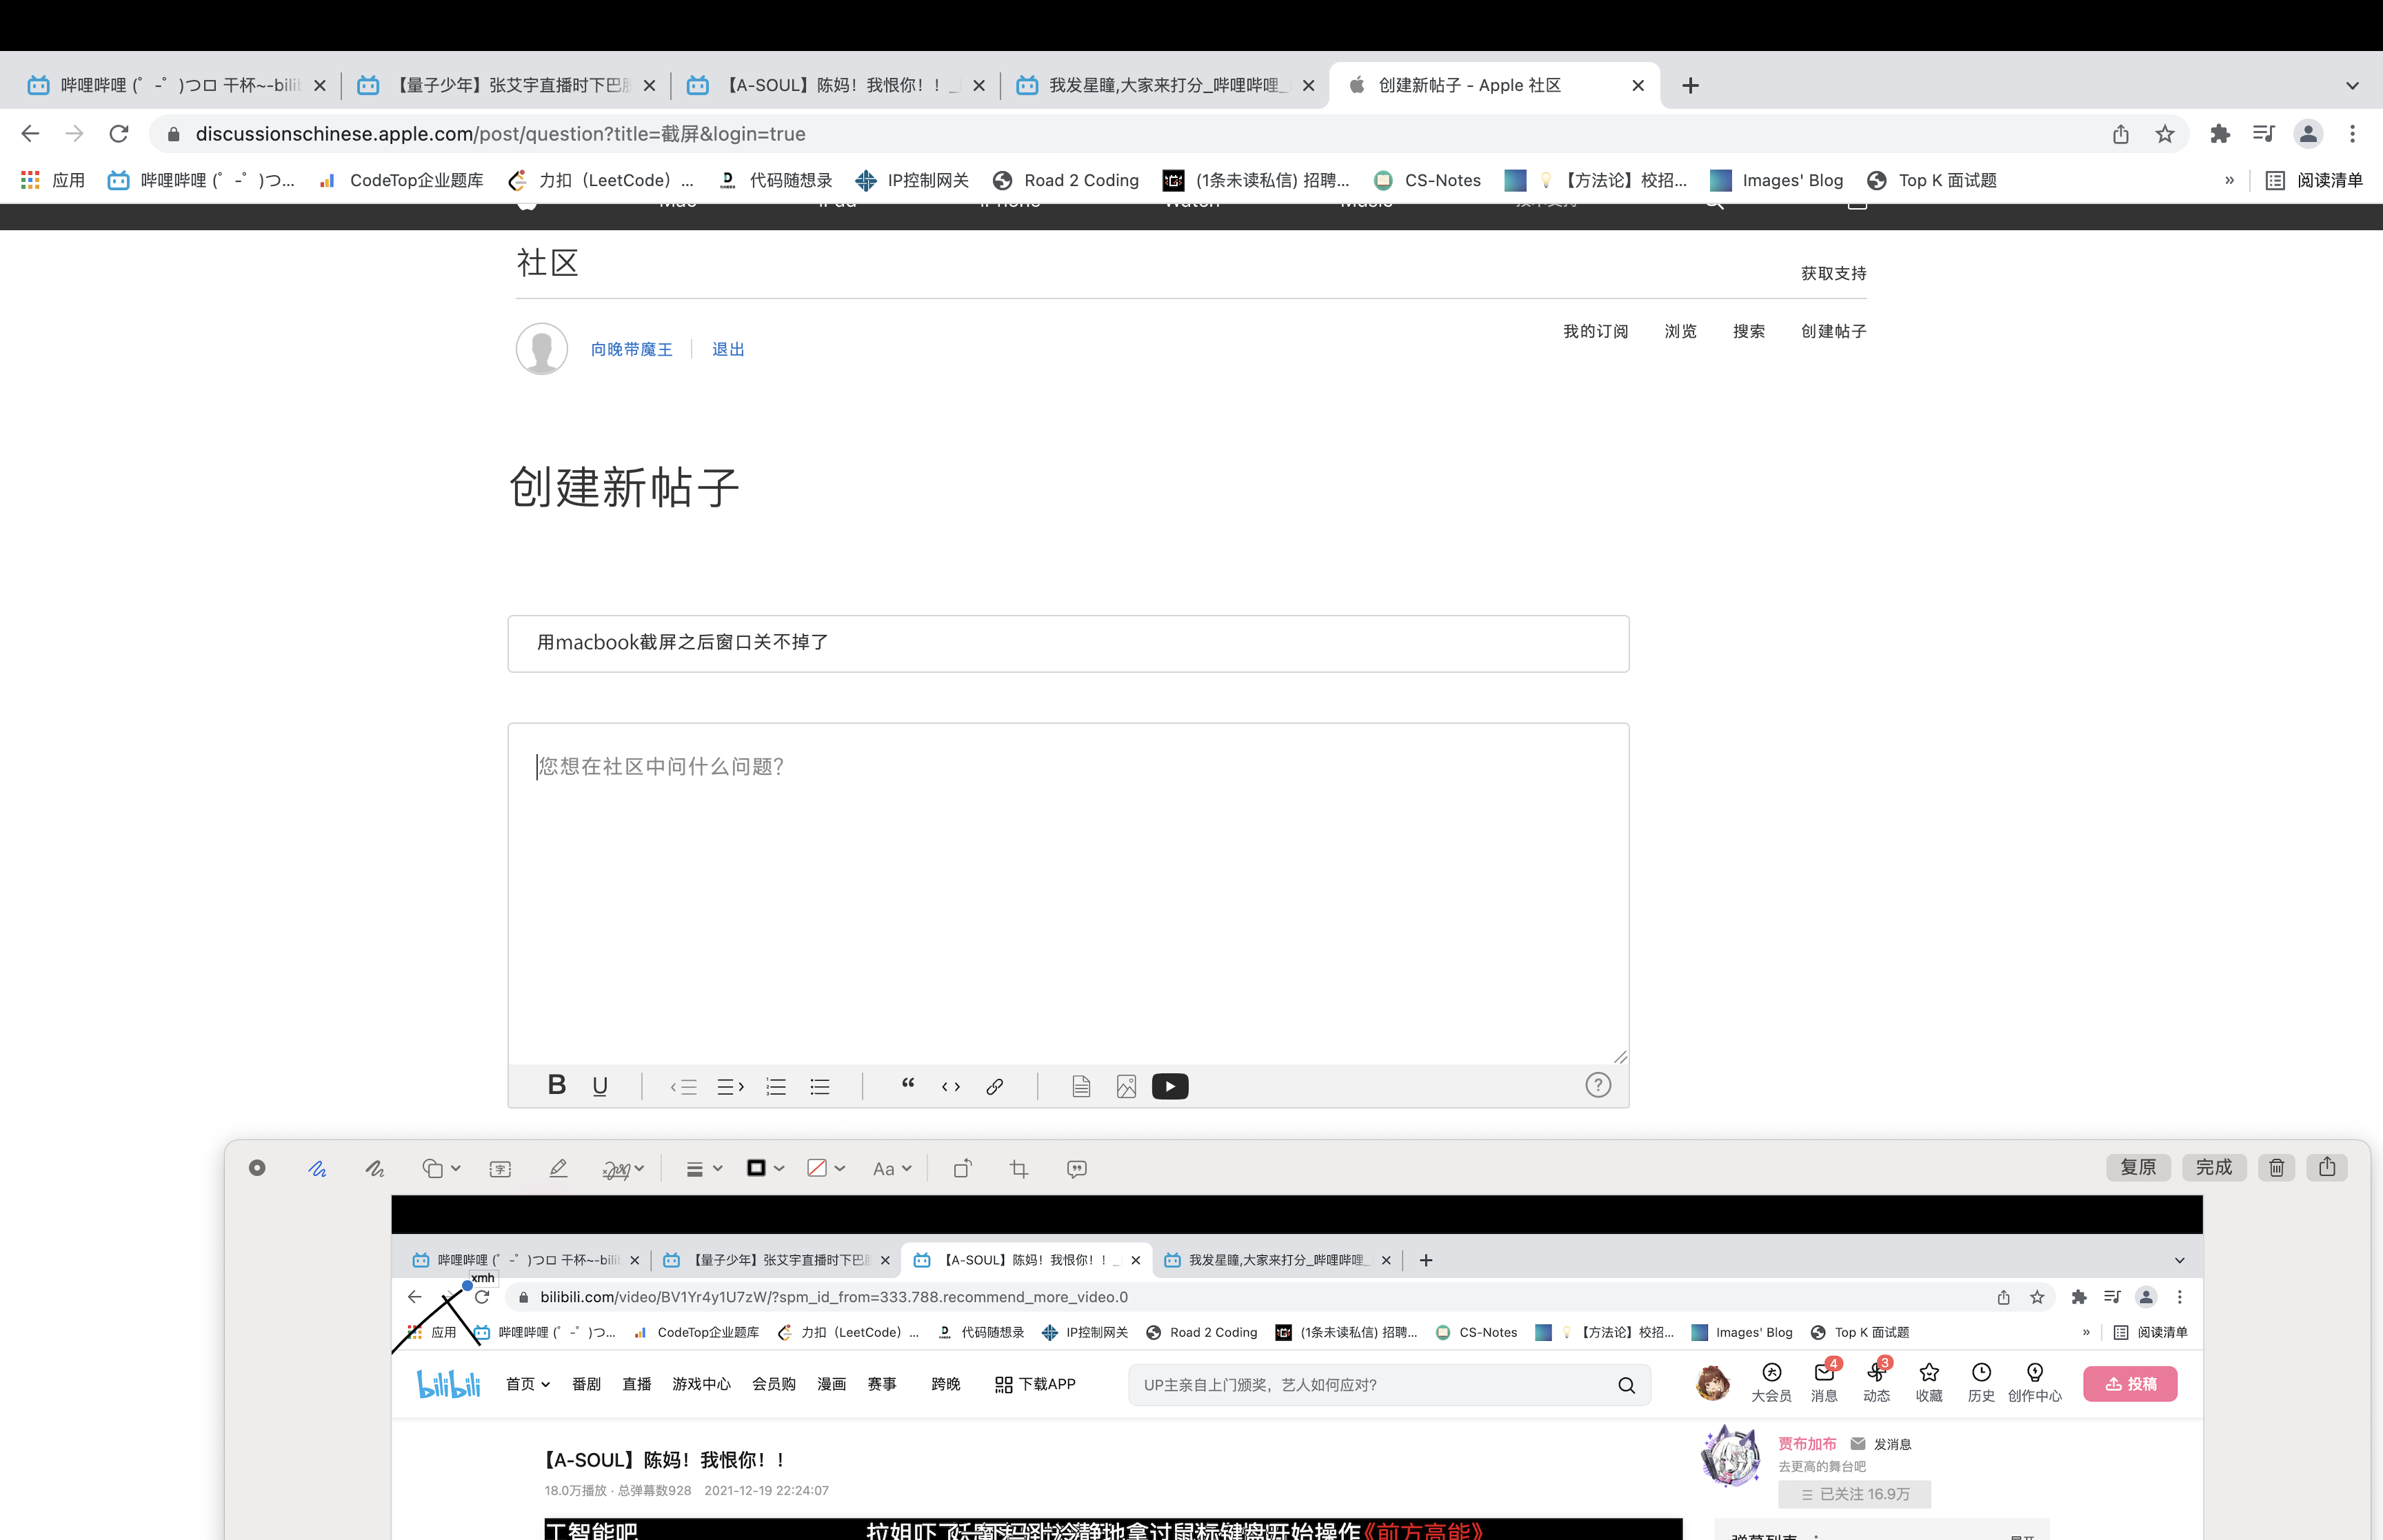Insert an image into the post
The image size is (2383, 1540).
pyautogui.click(x=1126, y=1086)
